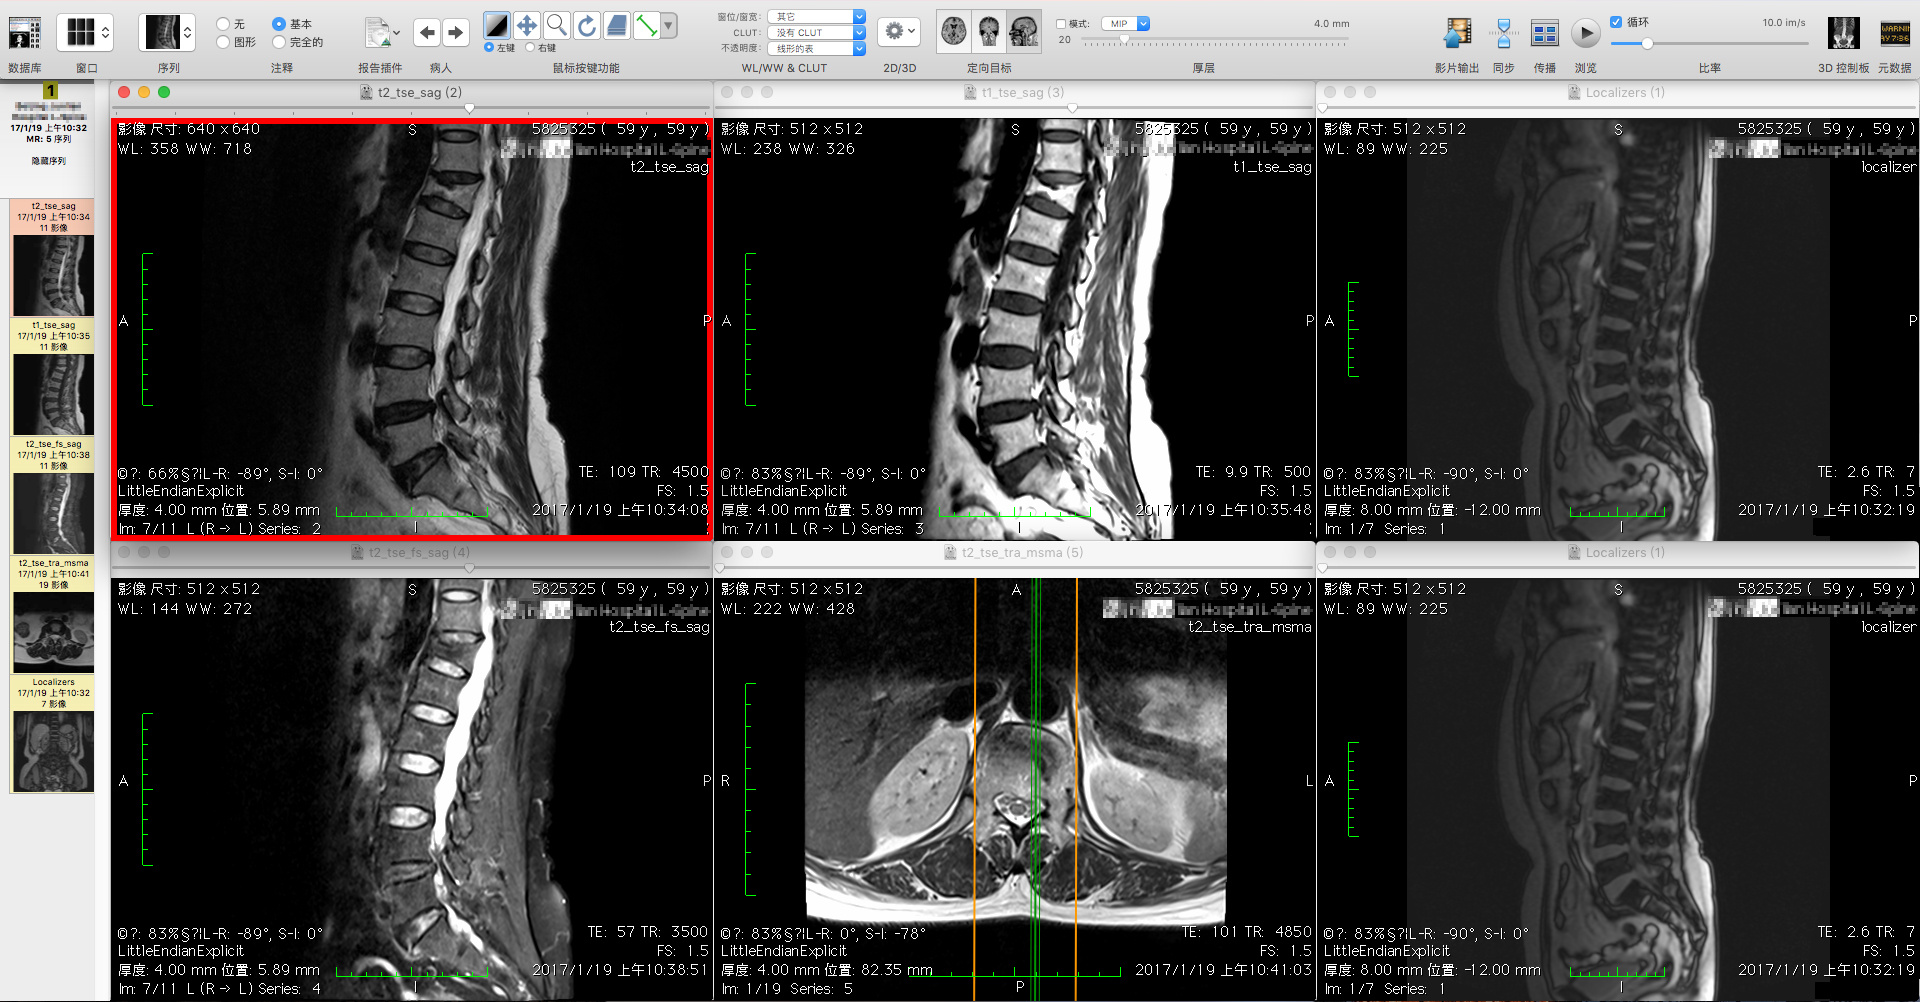Open the window layout tiling dropdown
The height and width of the screenshot is (1002, 1920).
point(84,33)
